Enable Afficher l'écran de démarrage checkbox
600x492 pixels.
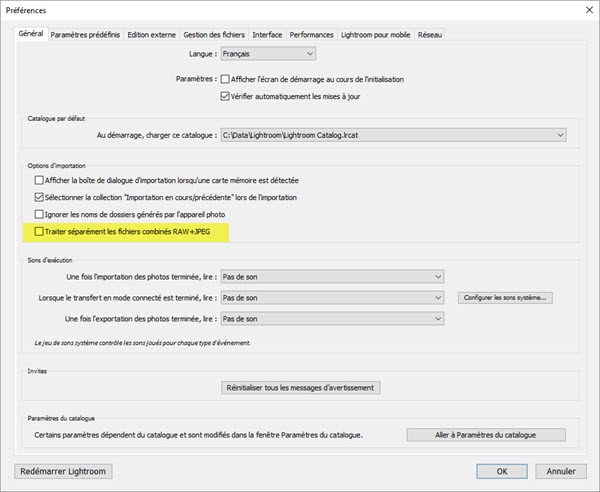[225, 79]
